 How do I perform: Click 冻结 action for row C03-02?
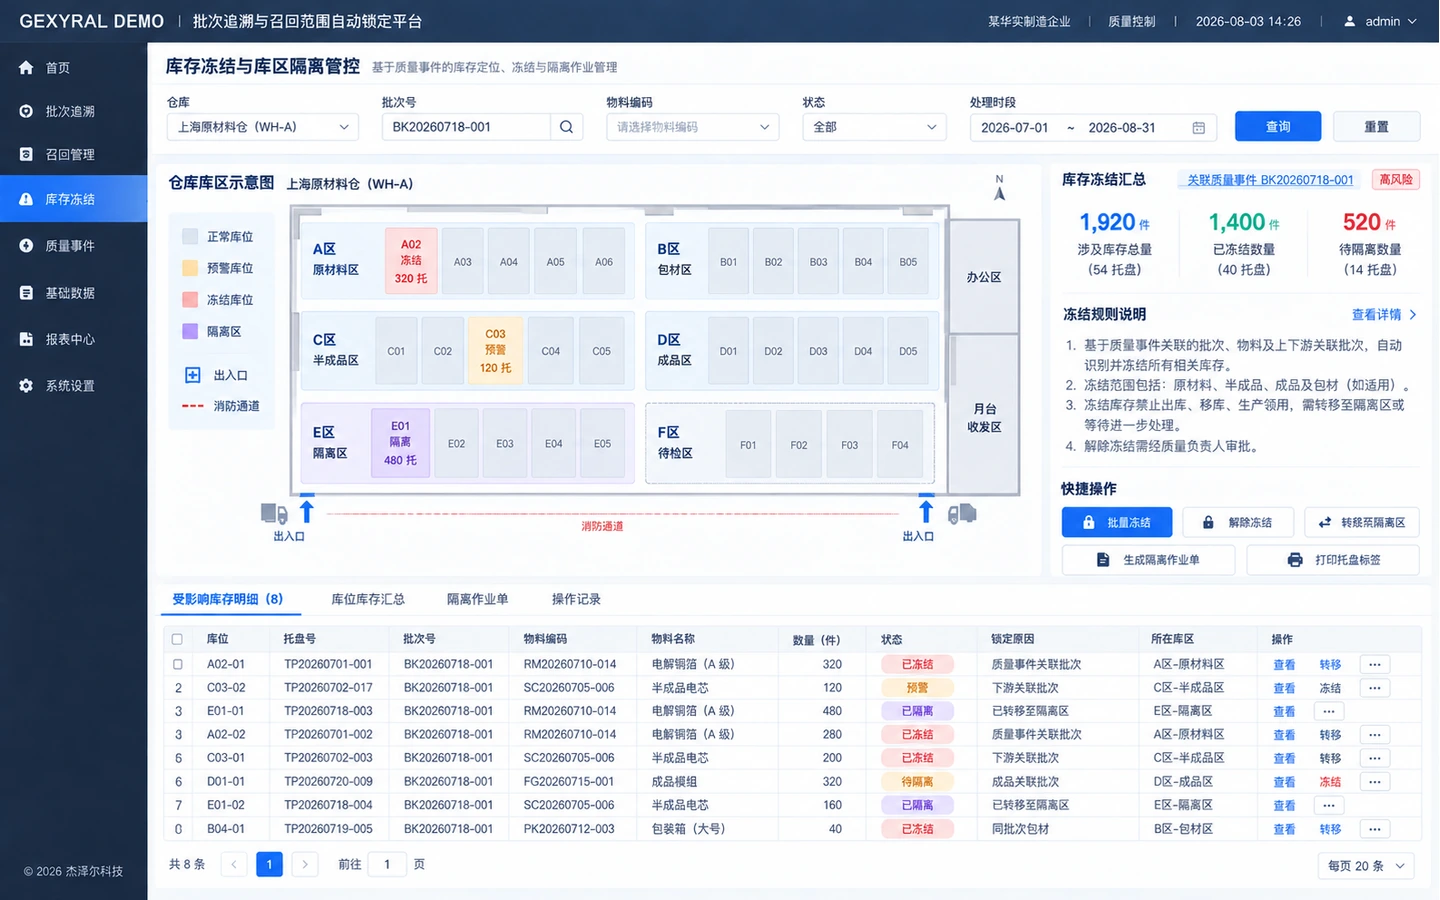(x=1330, y=688)
